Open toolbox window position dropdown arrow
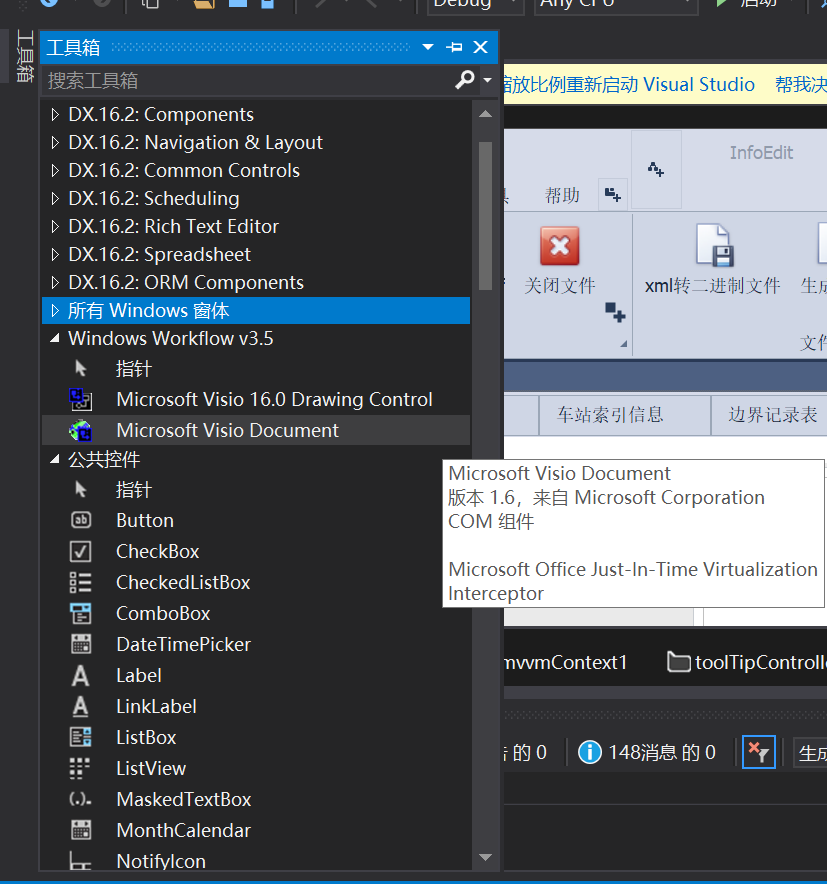Viewport: 827px width, 884px height. [428, 47]
